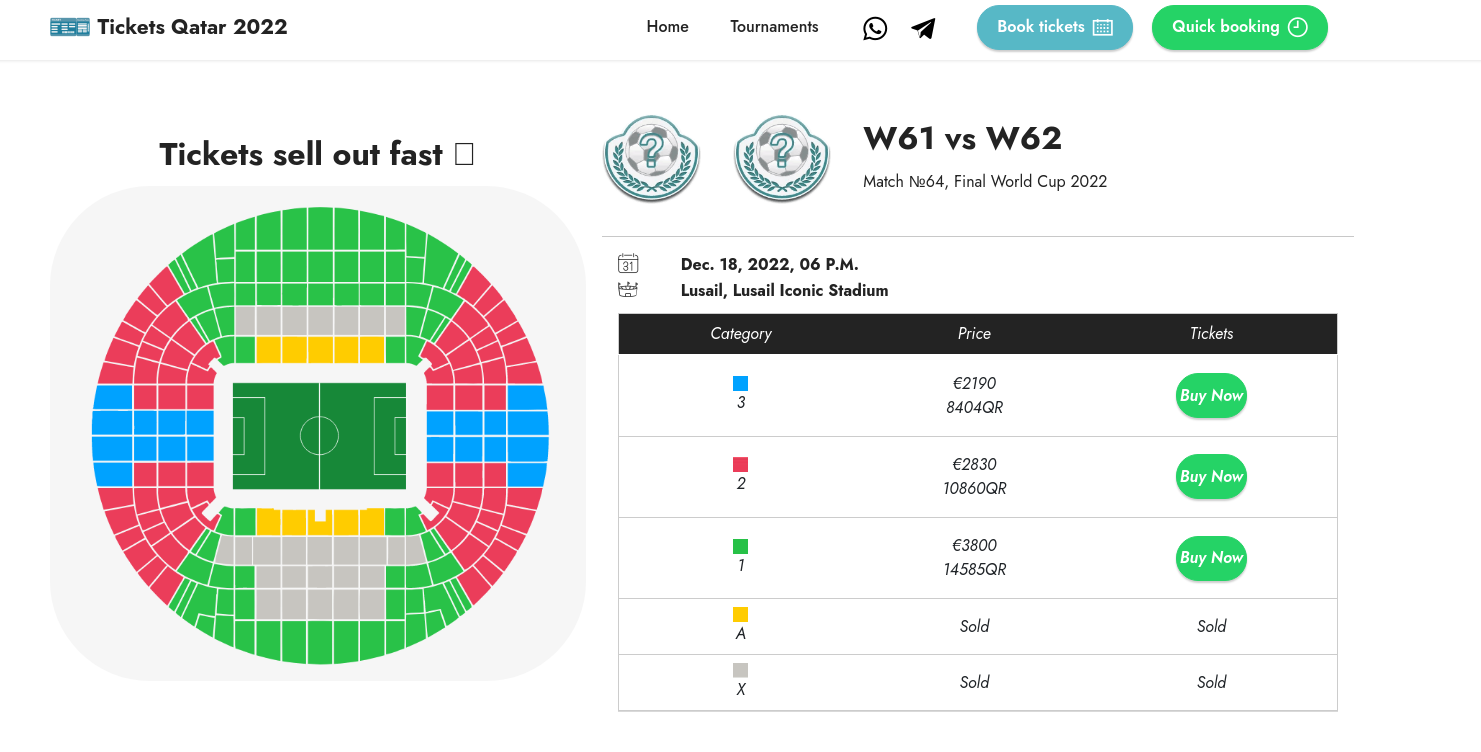
Task: Click the Telegram paper plane icon
Action: pyautogui.click(x=924, y=28)
